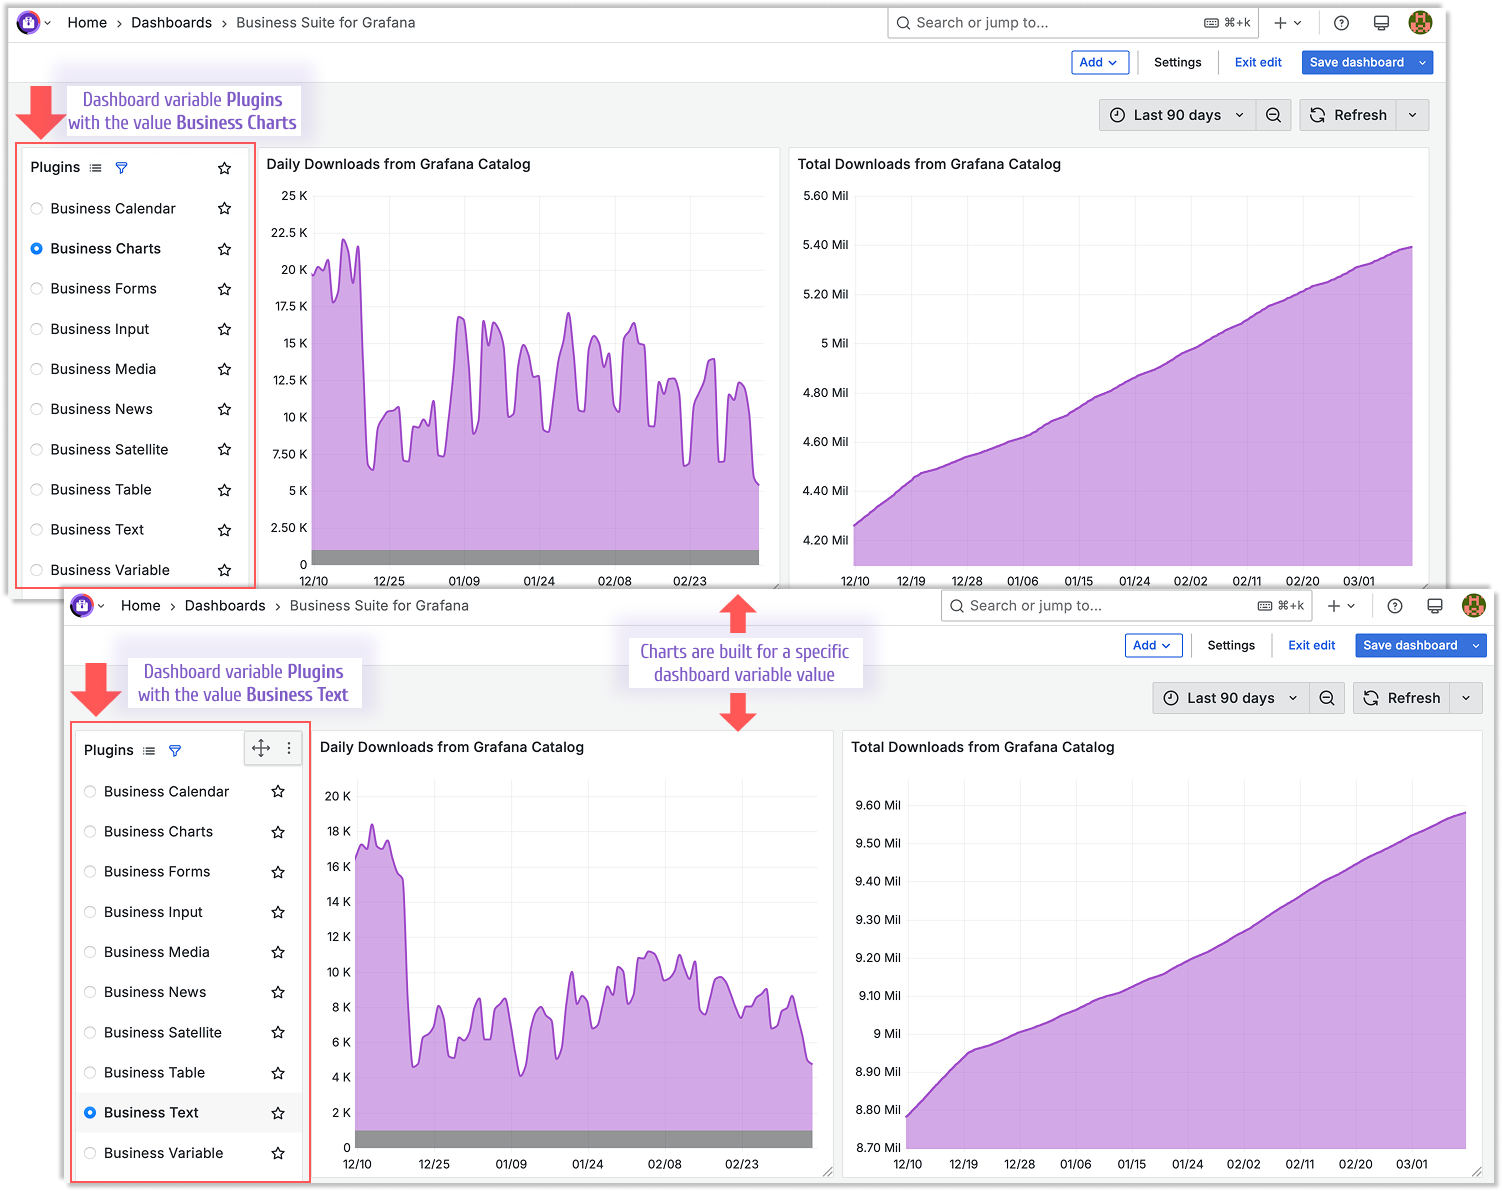Click bottom Plugins panel move handle icon
The height and width of the screenshot is (1191, 1502).
tap(261, 748)
